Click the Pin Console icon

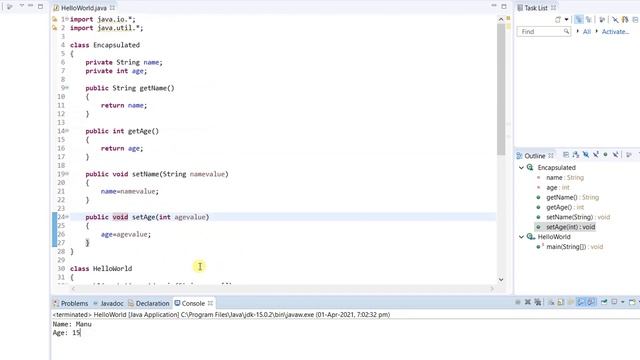[x=604, y=302]
